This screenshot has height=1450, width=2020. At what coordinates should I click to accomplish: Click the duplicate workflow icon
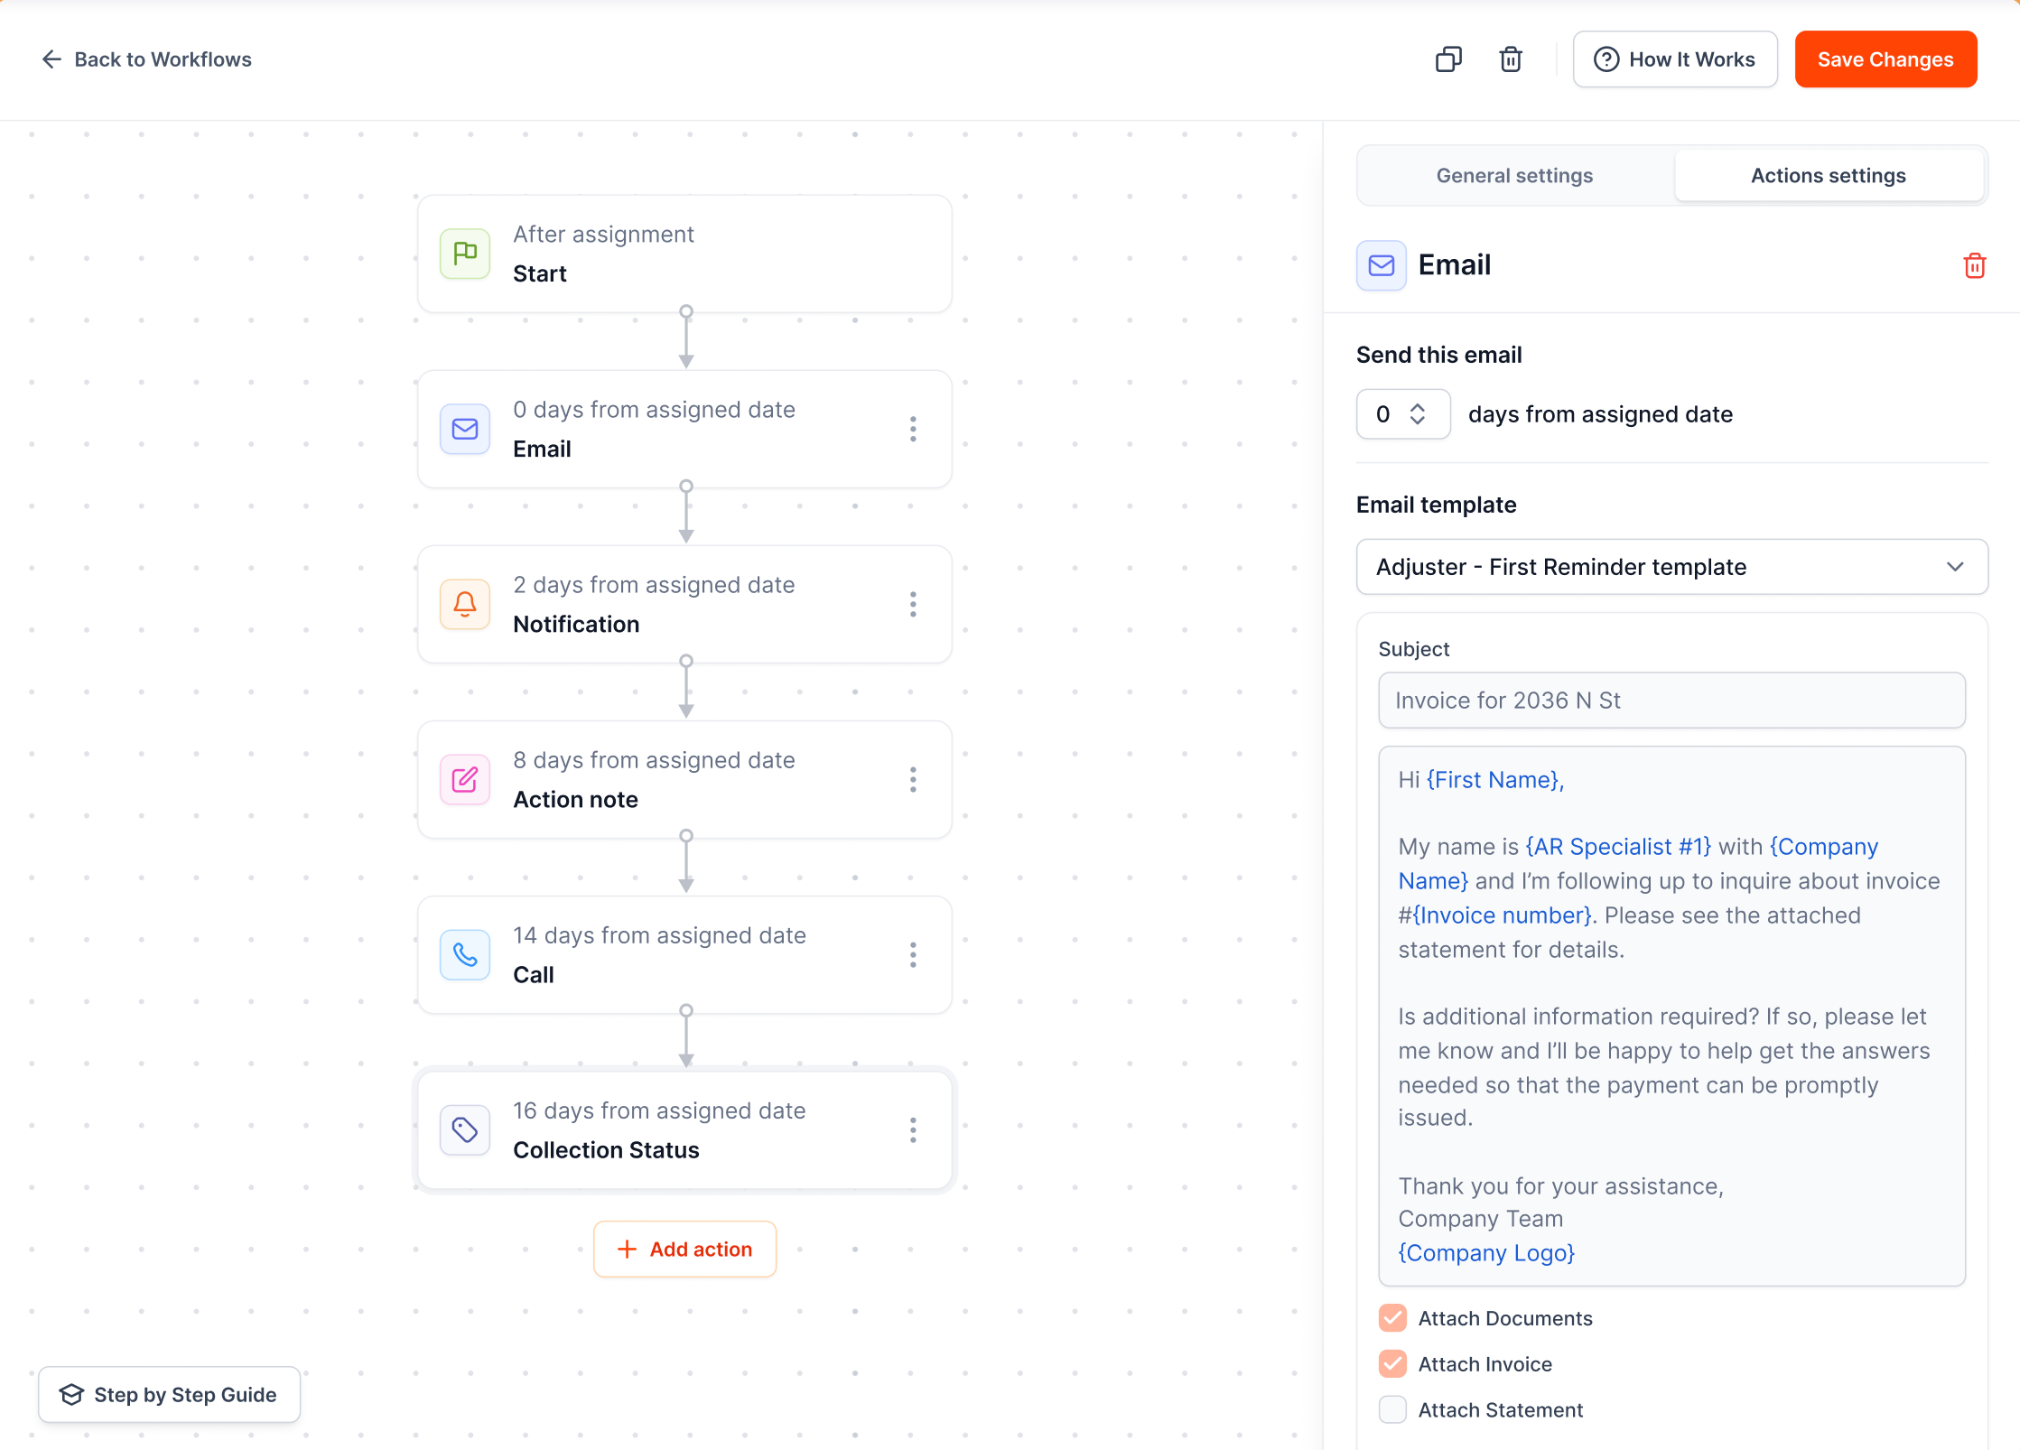pyautogui.click(x=1448, y=60)
